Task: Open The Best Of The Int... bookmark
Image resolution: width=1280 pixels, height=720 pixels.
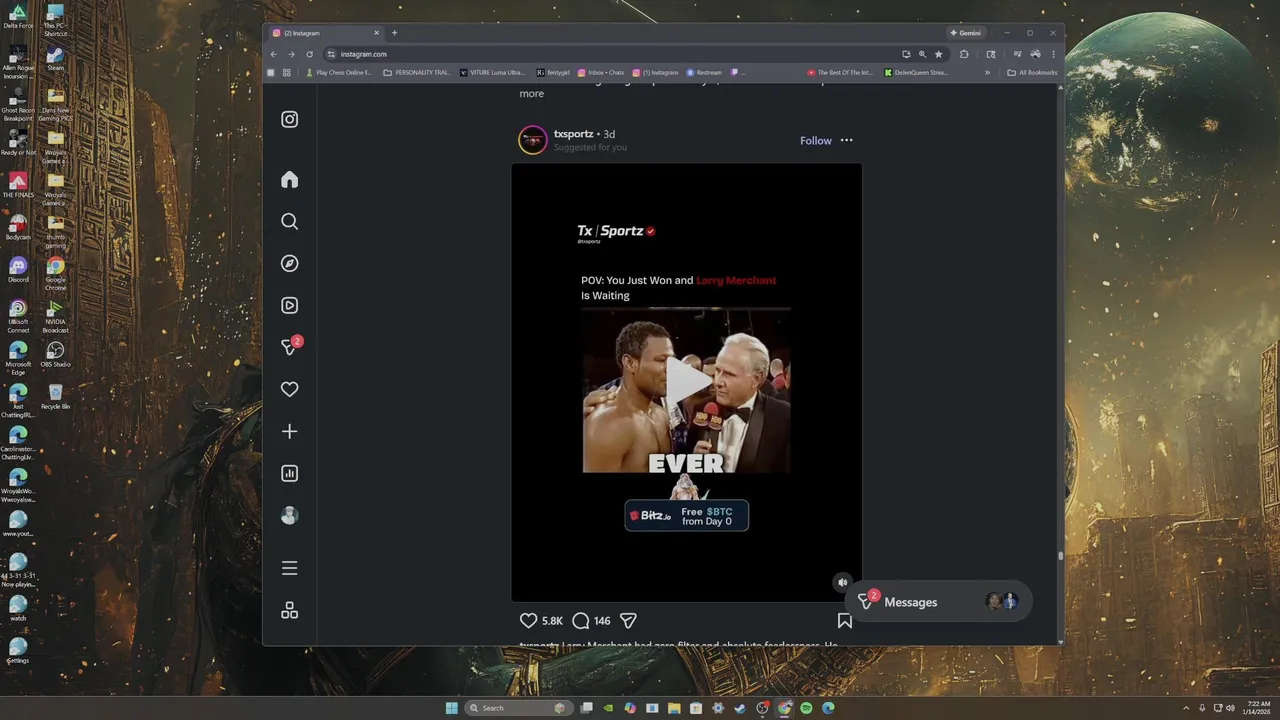Action: (x=841, y=72)
